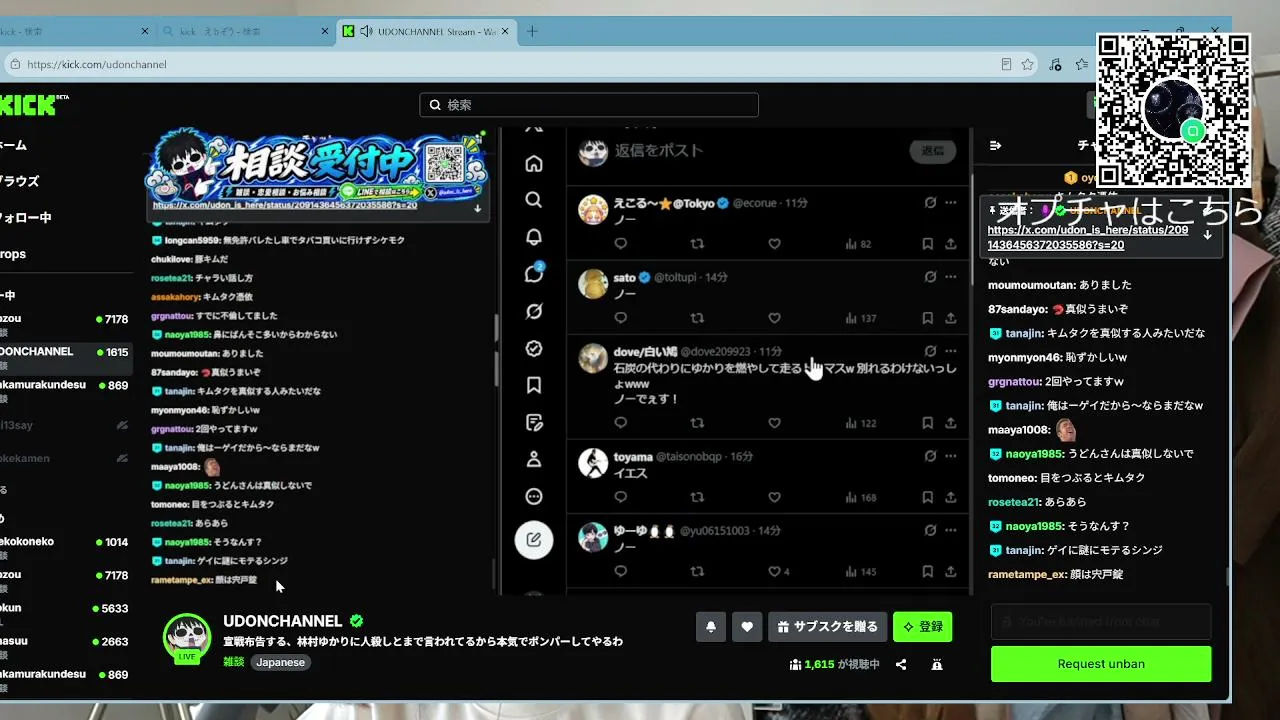Click the reply icon on the えこる tweet
This screenshot has height=720, width=1280.
620,244
